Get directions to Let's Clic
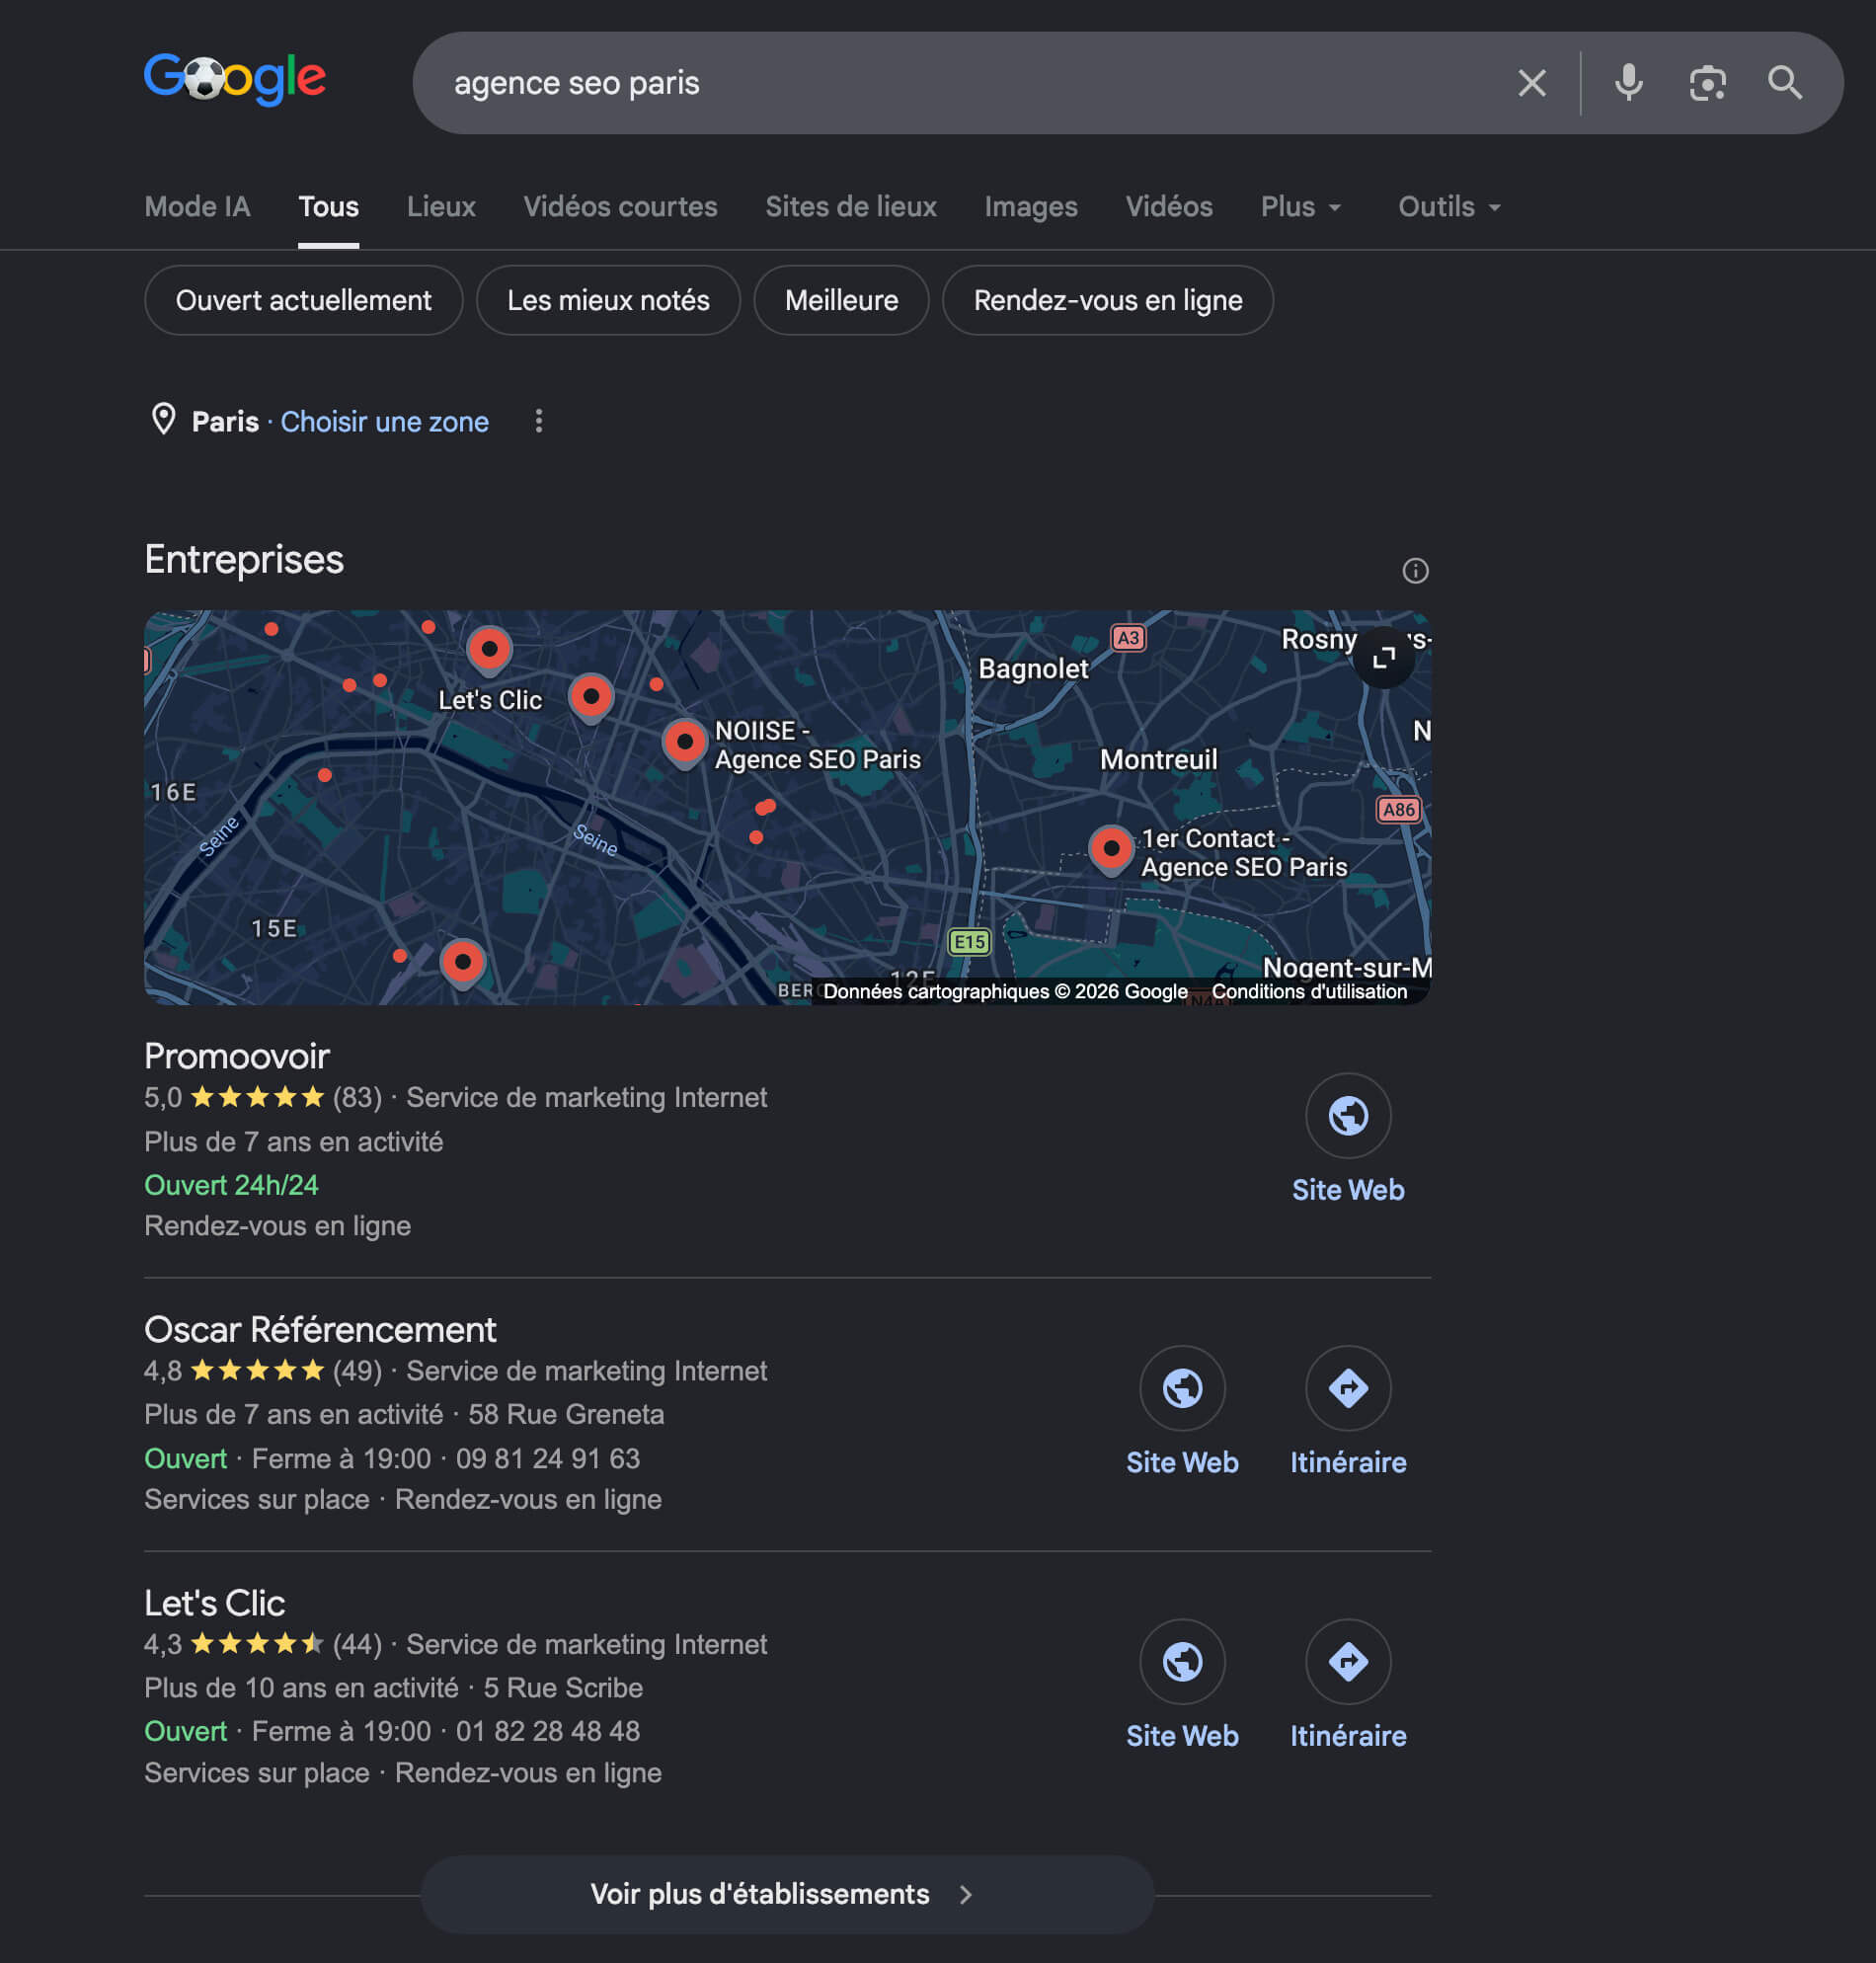Image resolution: width=1876 pixels, height=1963 pixels. [x=1348, y=1661]
